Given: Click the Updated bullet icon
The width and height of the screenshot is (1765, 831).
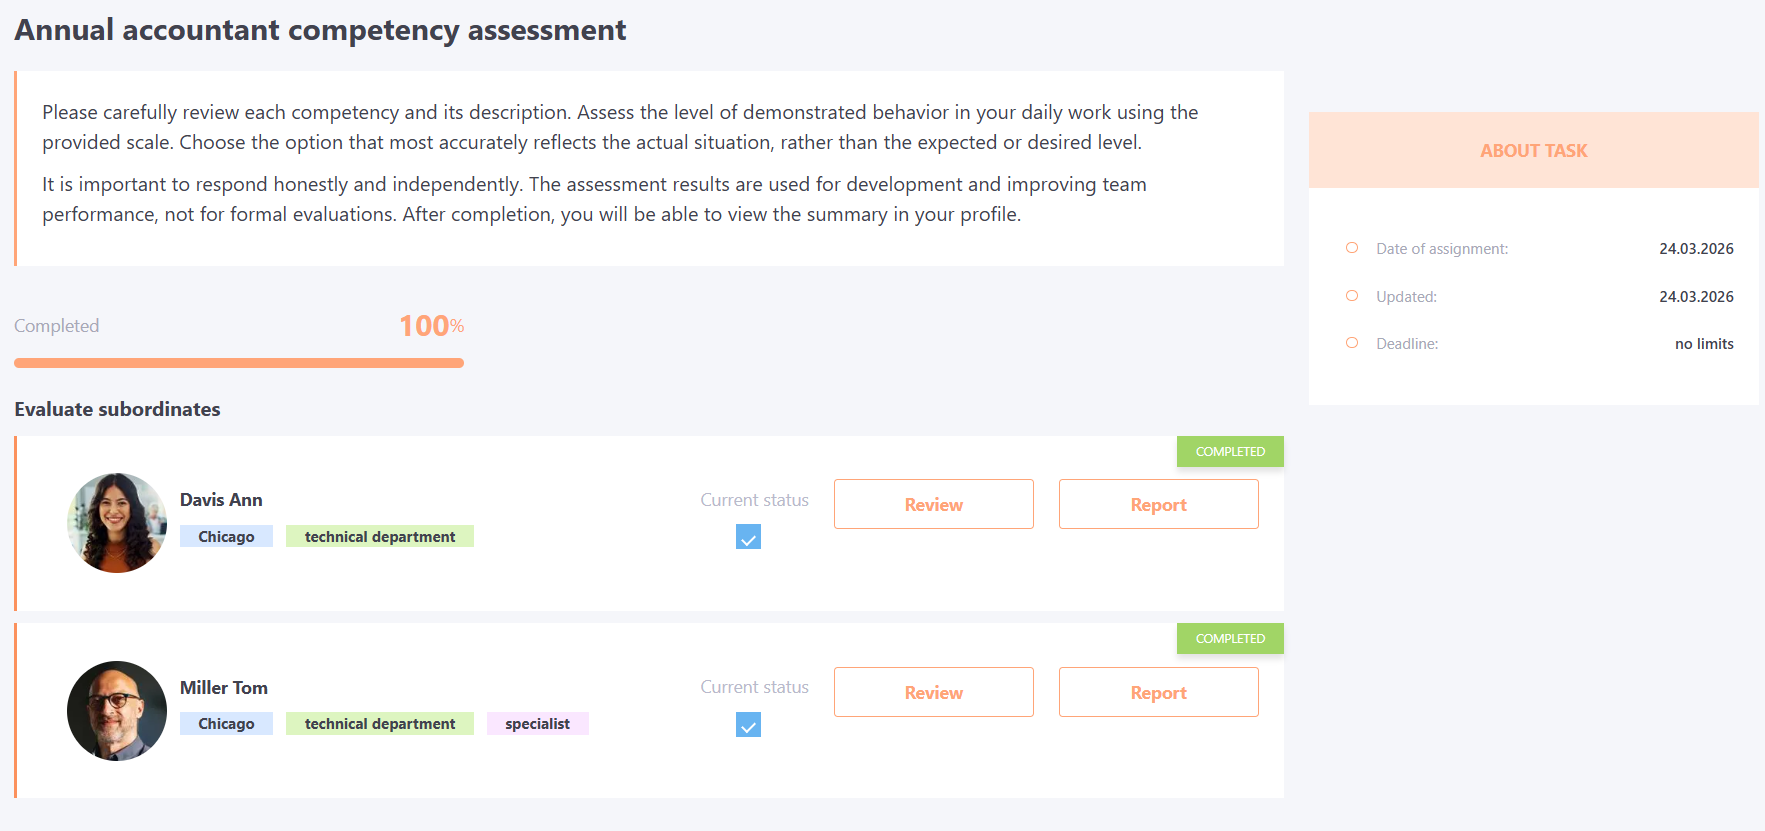Looking at the screenshot, I should pyautogui.click(x=1352, y=296).
